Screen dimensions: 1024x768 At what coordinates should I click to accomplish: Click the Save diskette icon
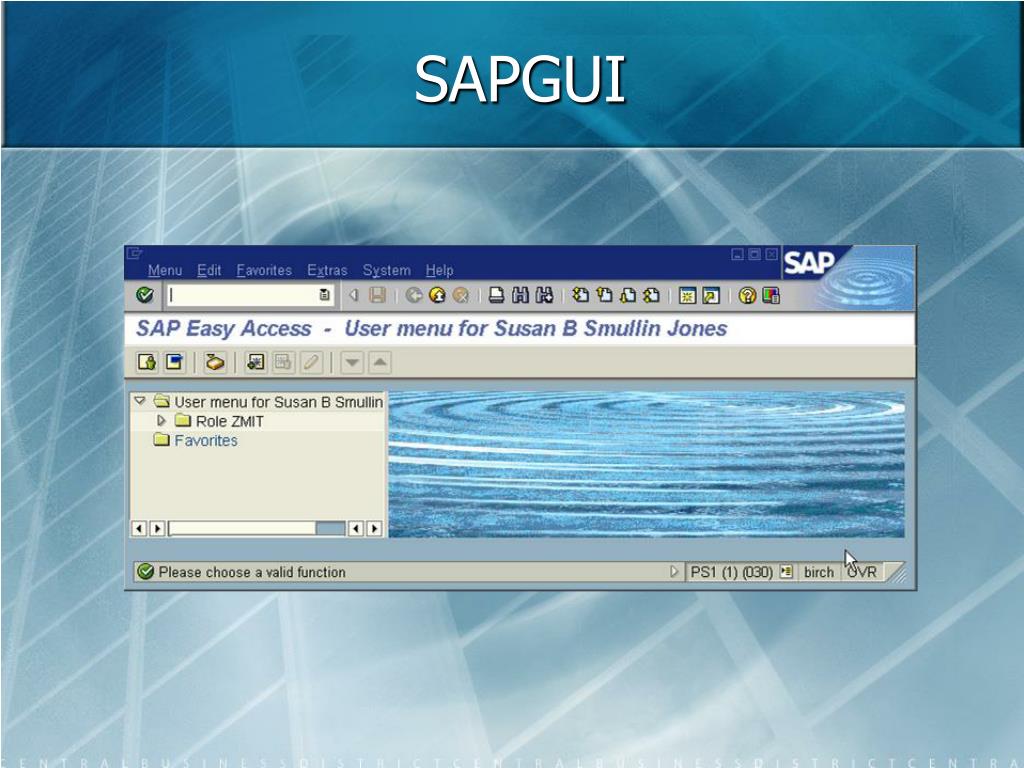[377, 295]
